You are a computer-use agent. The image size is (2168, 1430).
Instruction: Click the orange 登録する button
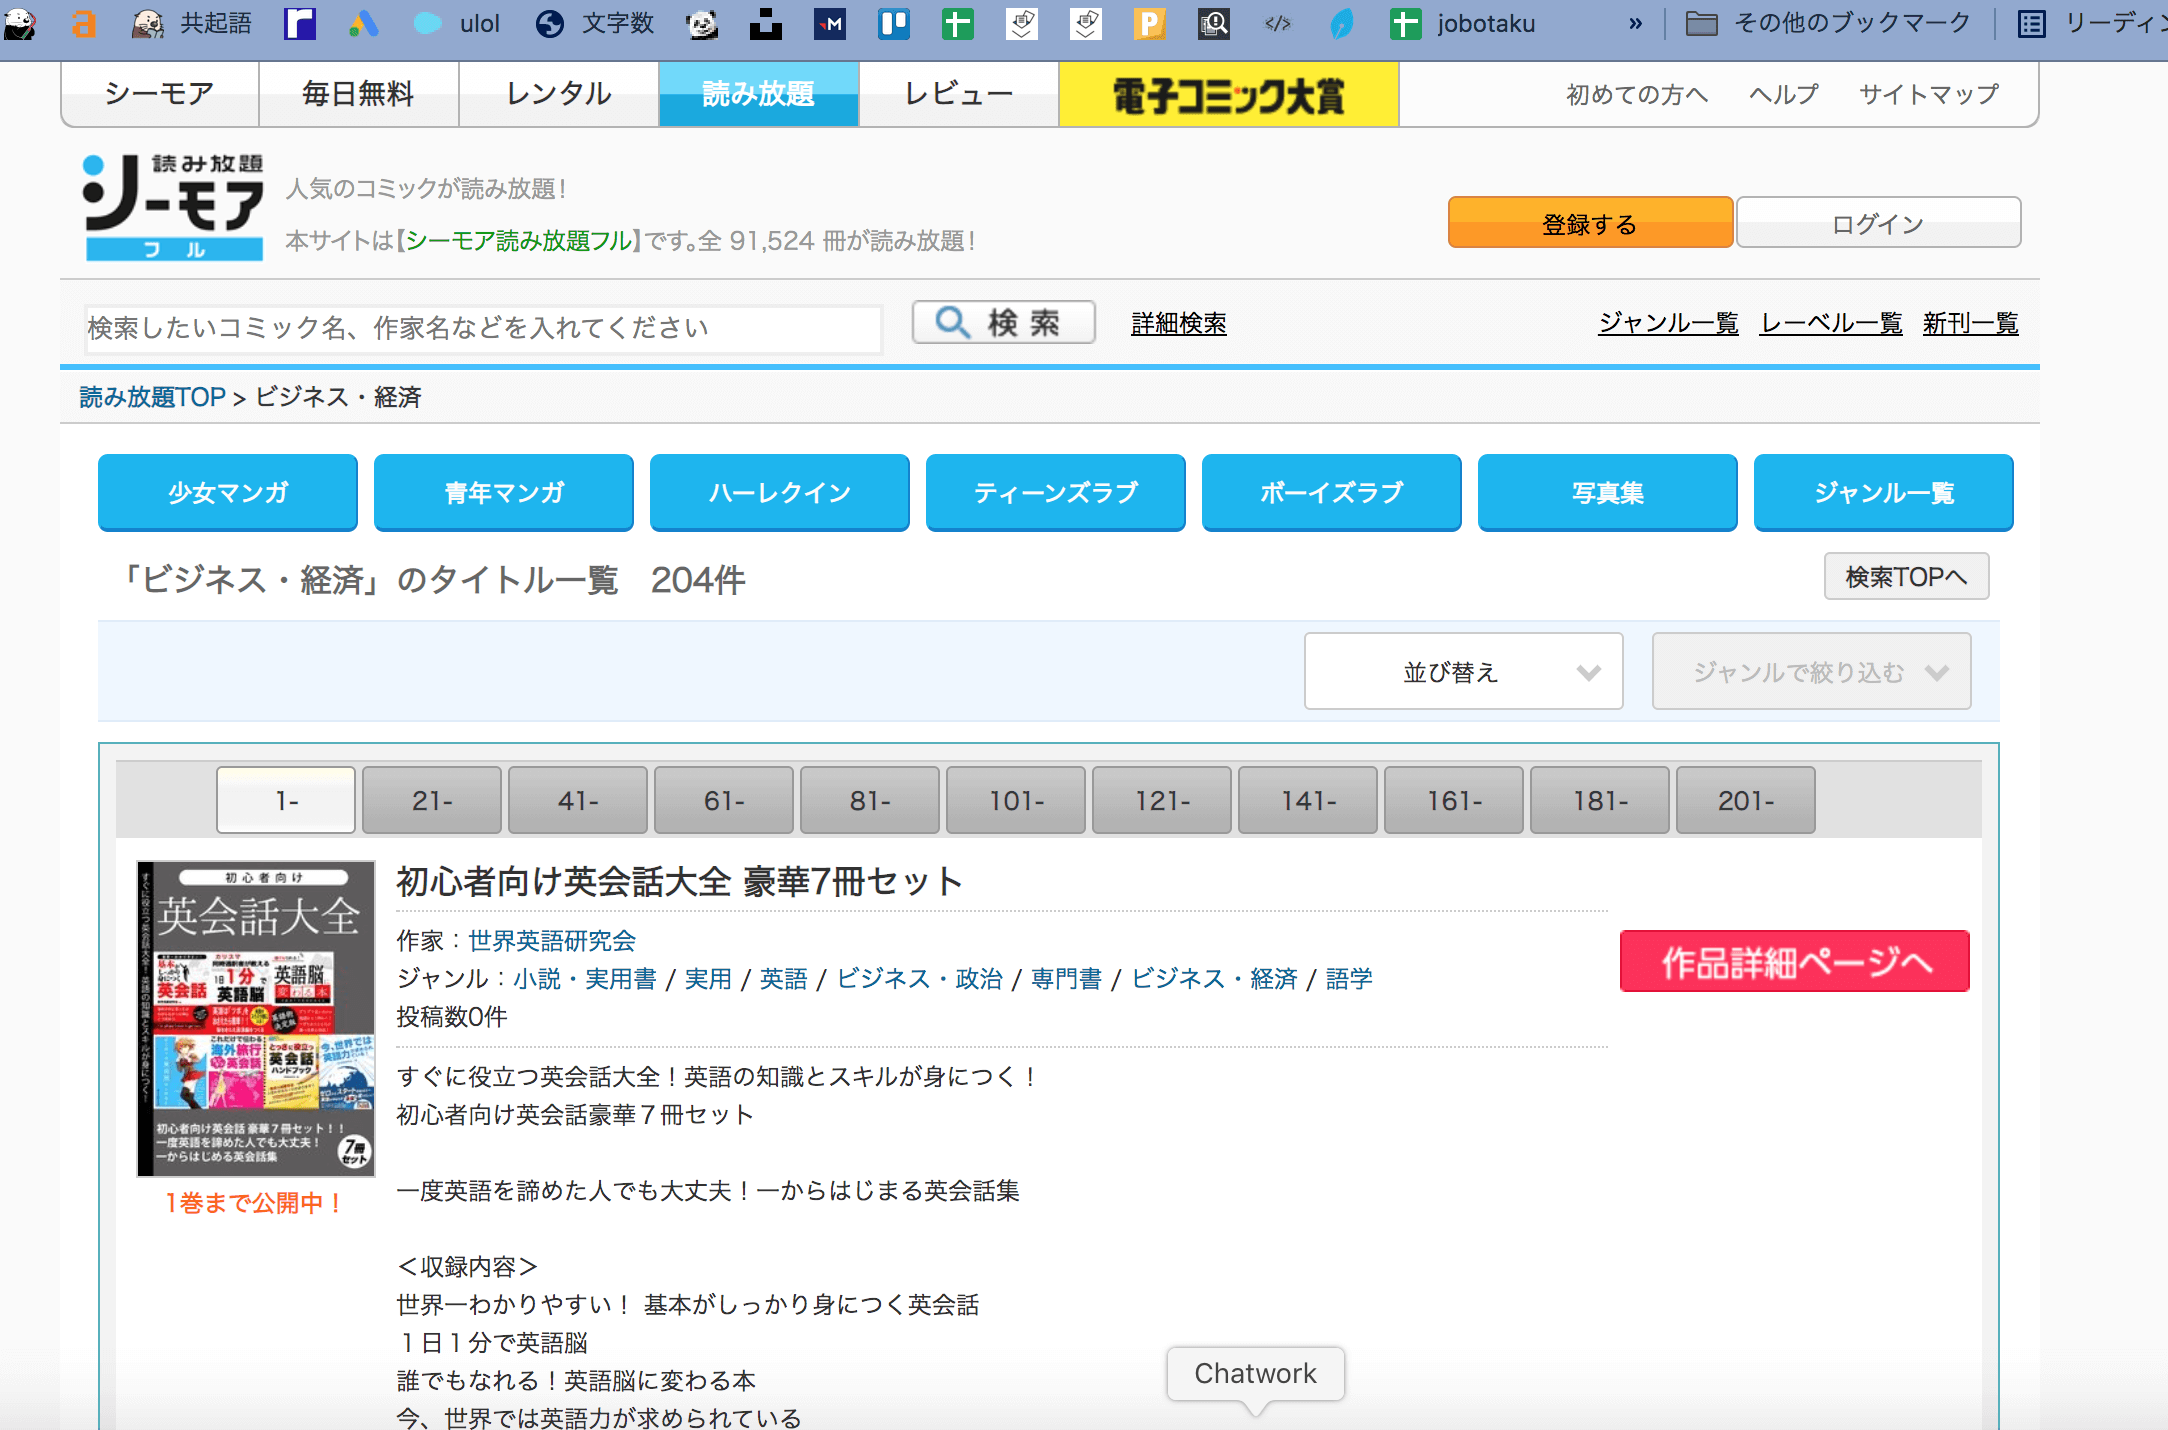(1590, 223)
